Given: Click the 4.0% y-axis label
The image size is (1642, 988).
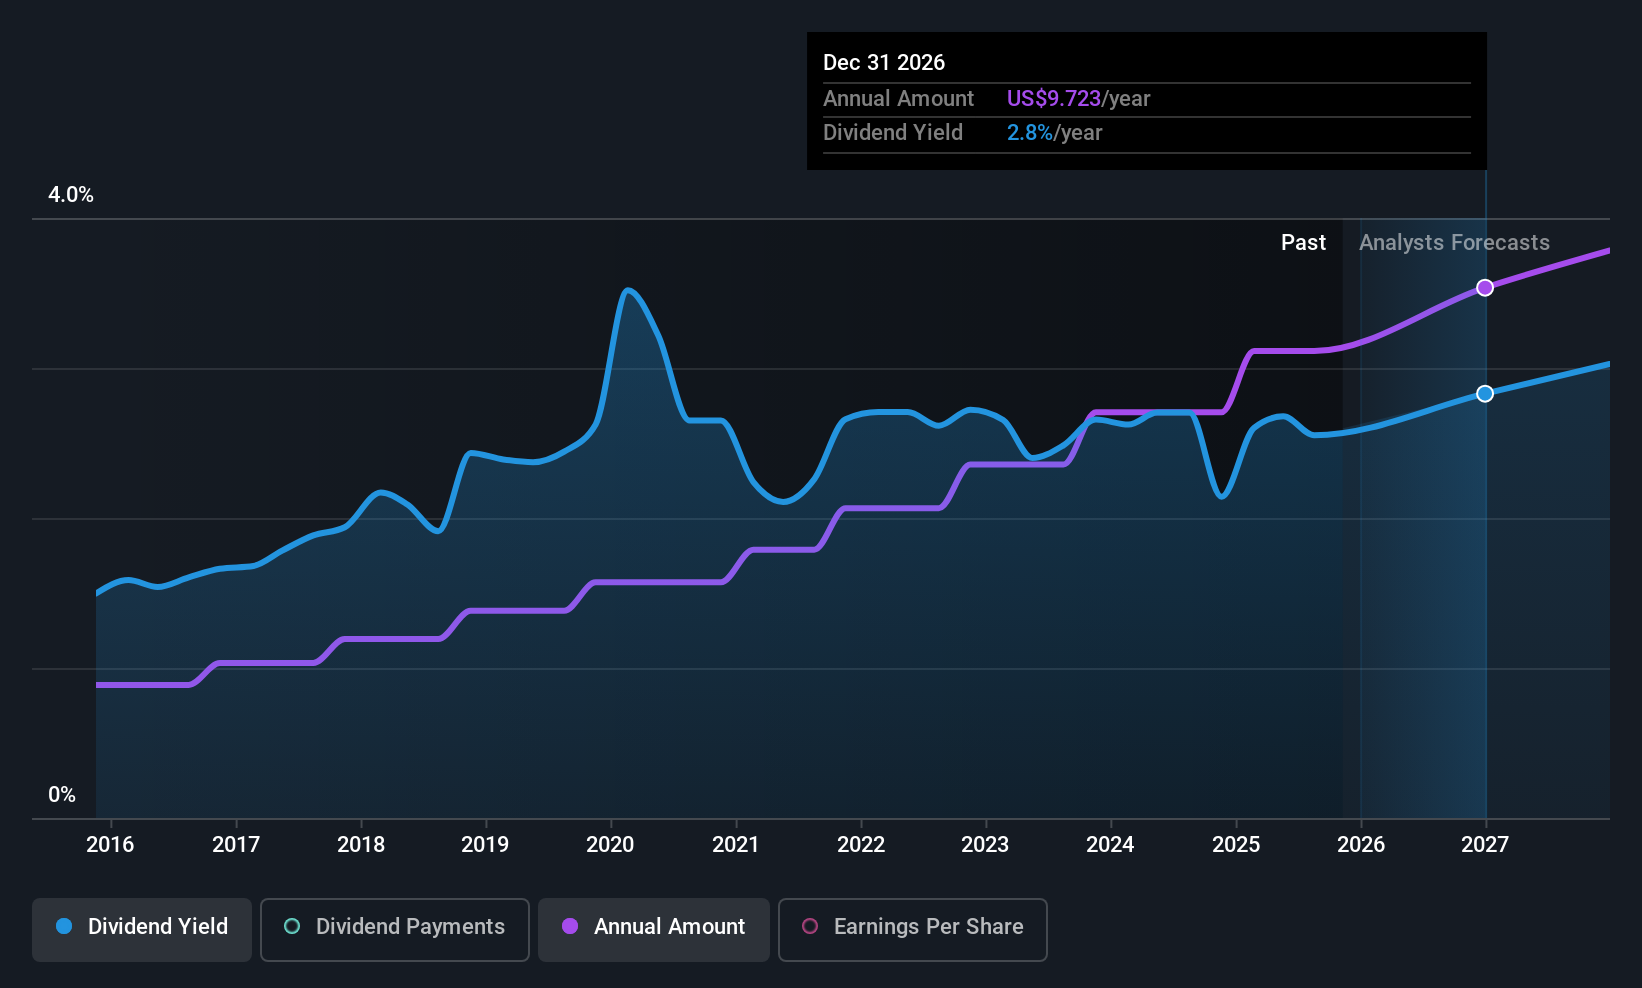Looking at the screenshot, I should point(71,195).
